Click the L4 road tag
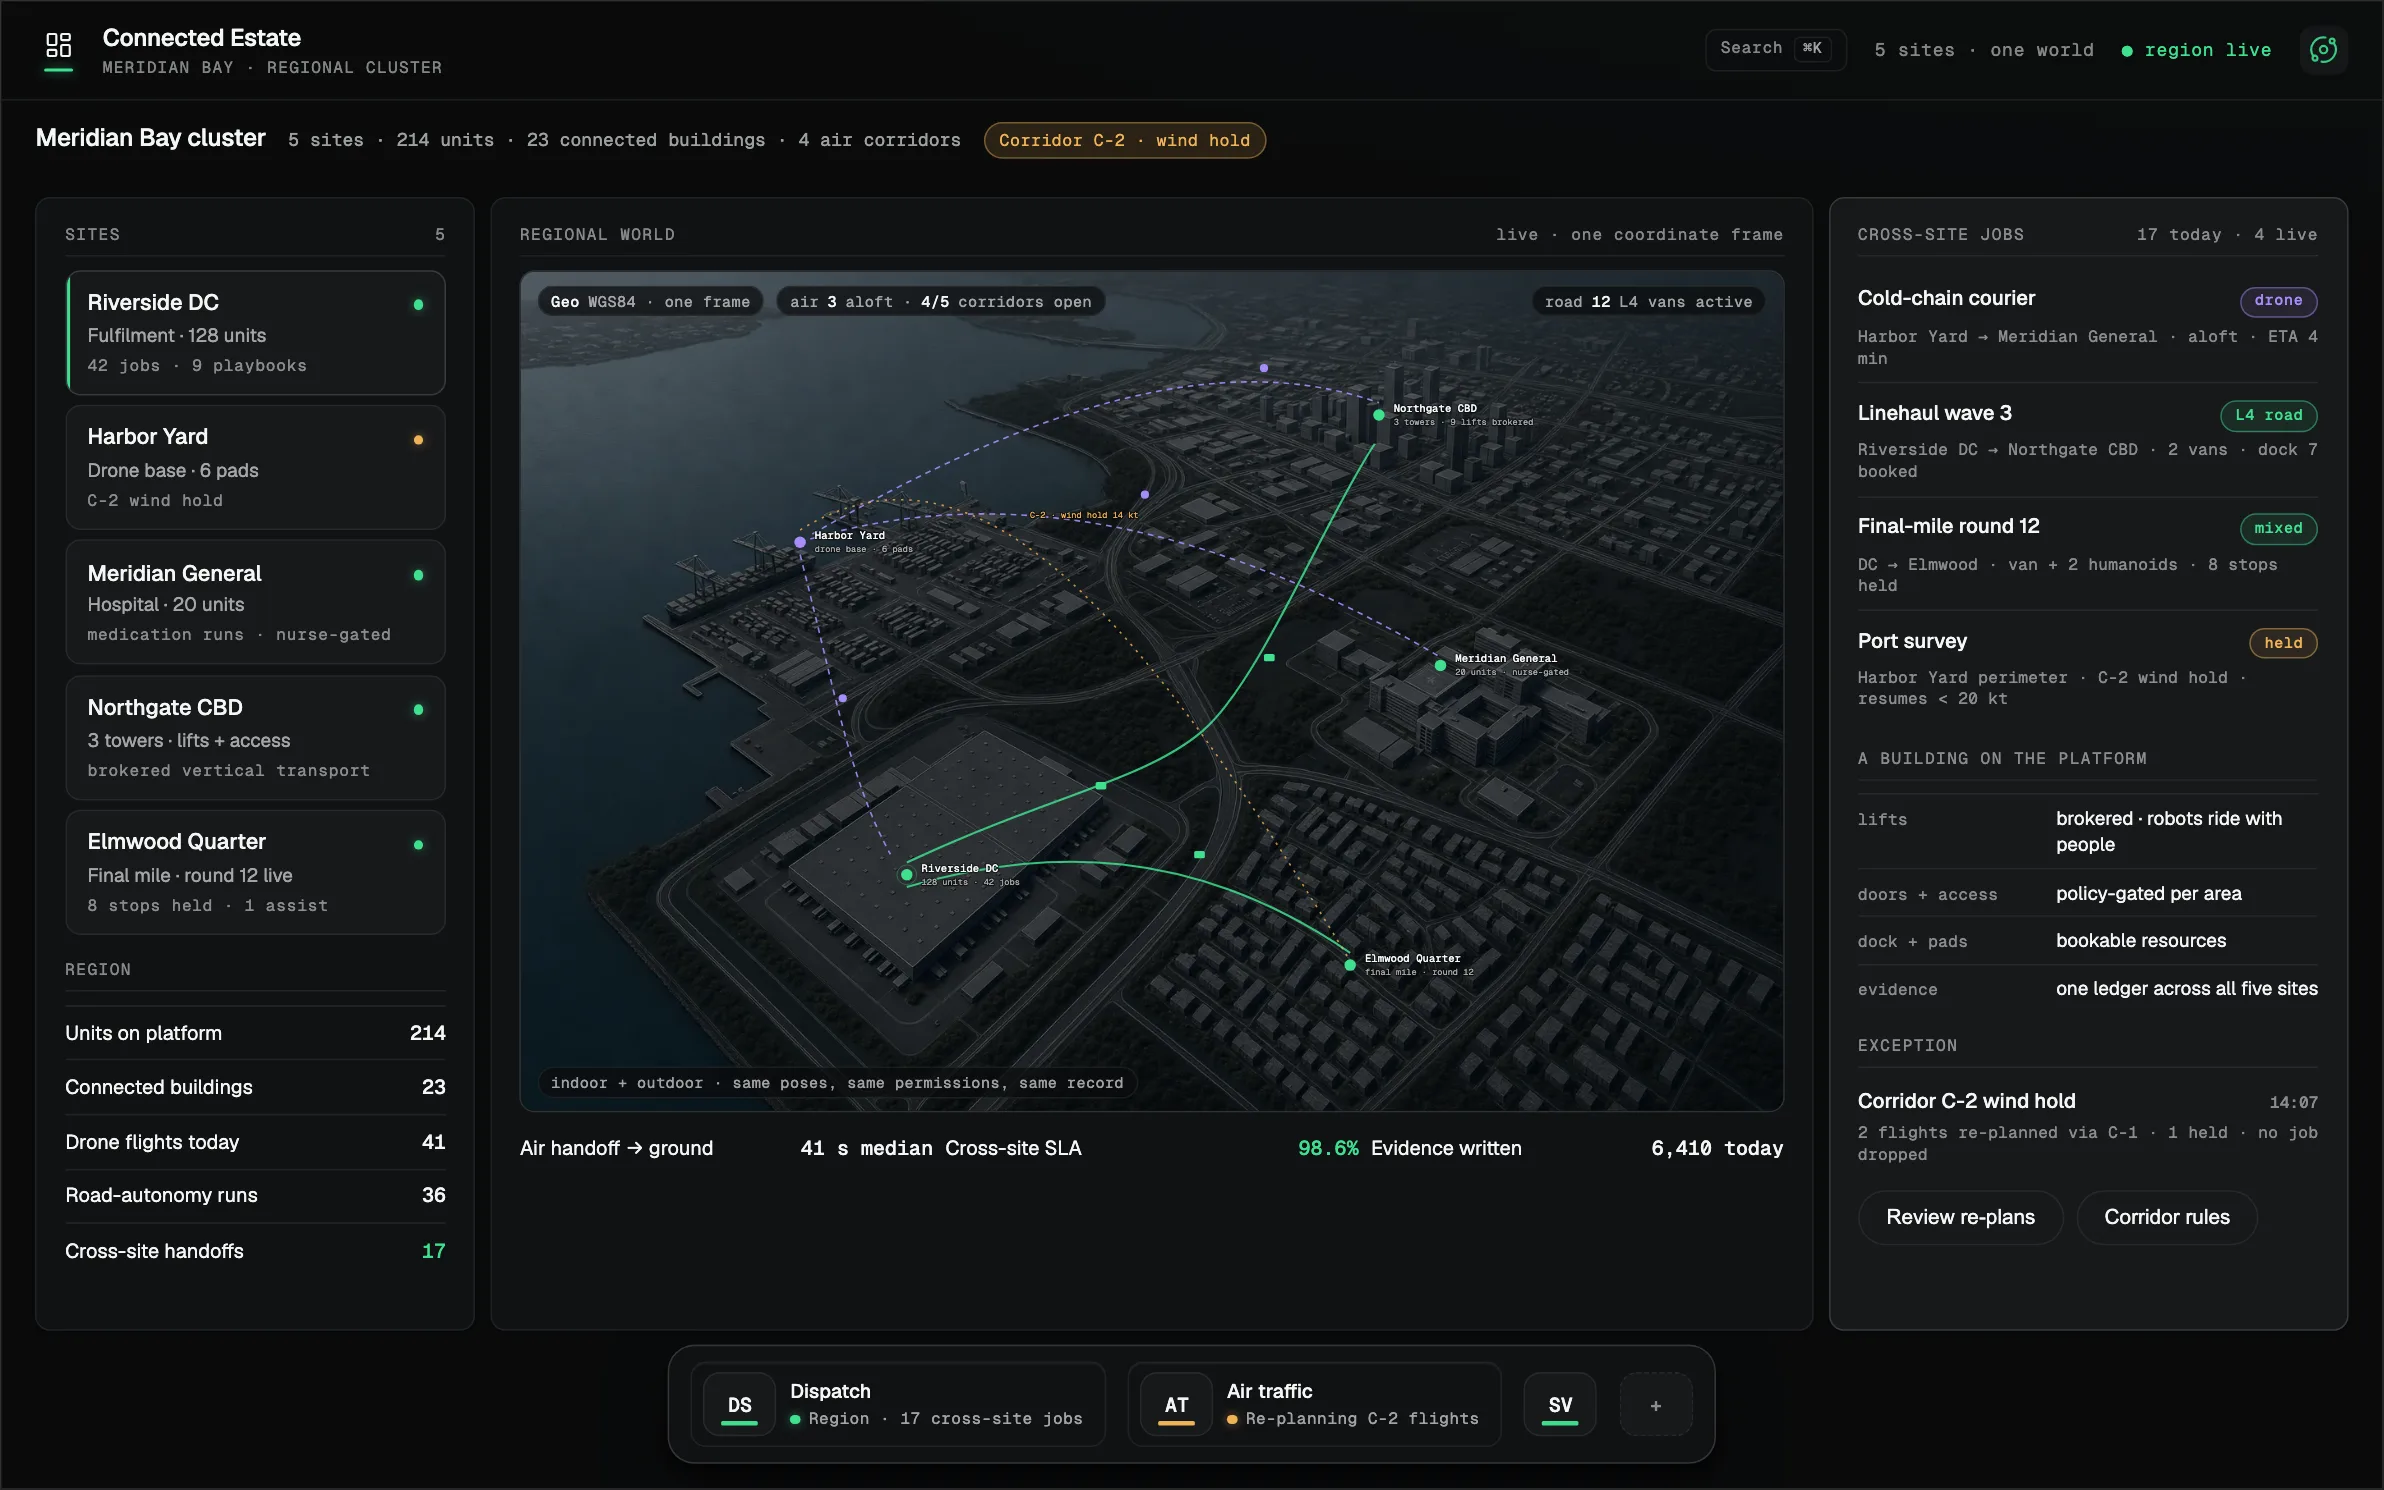This screenshot has height=1490, width=2384. coord(2268,415)
